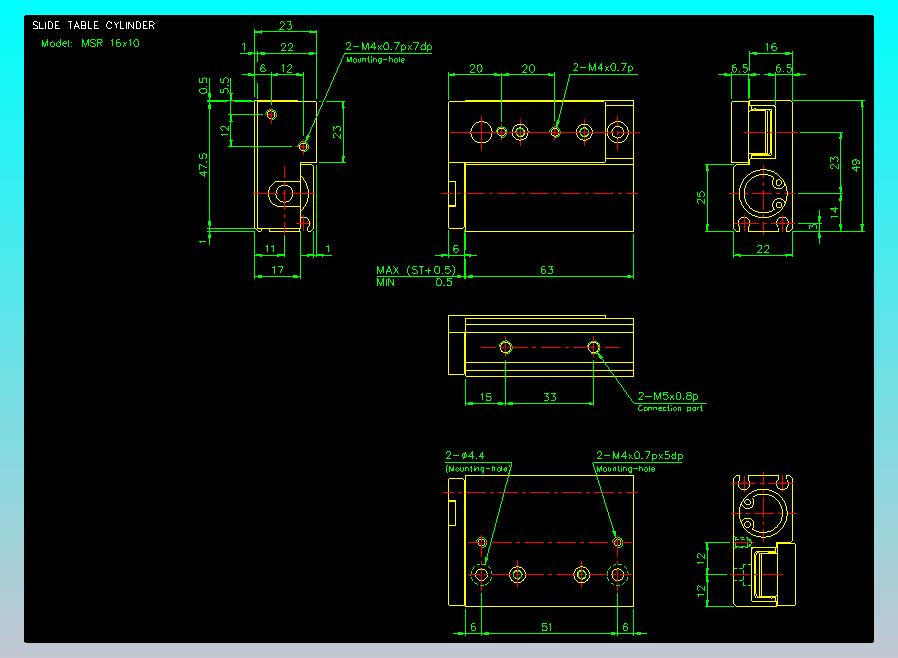Viewport: 898px width, 658px height.
Task: Click the "15" dimension value
Action: point(486,397)
